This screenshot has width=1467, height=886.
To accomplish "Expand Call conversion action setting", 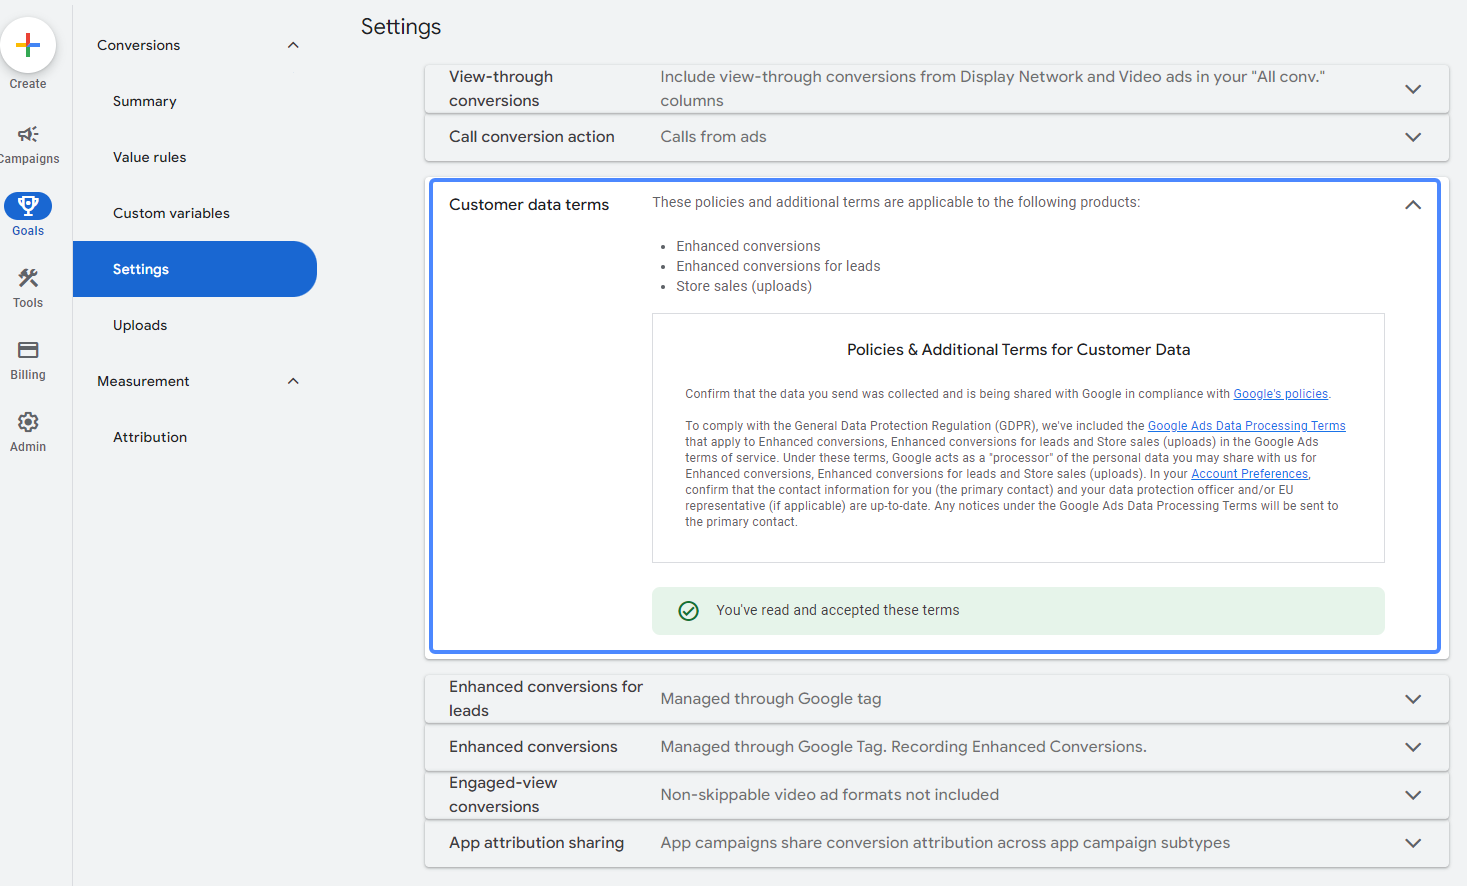I will pyautogui.click(x=1413, y=137).
